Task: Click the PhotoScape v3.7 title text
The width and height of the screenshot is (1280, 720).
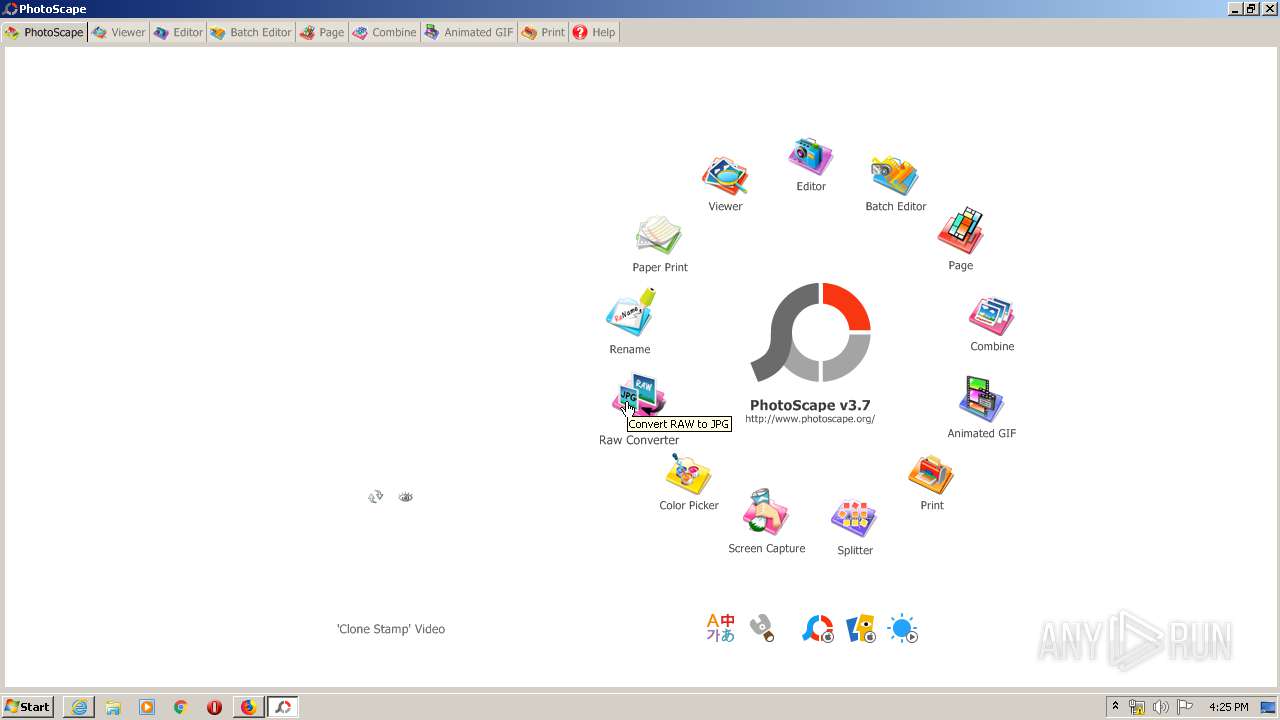Action: click(810, 405)
